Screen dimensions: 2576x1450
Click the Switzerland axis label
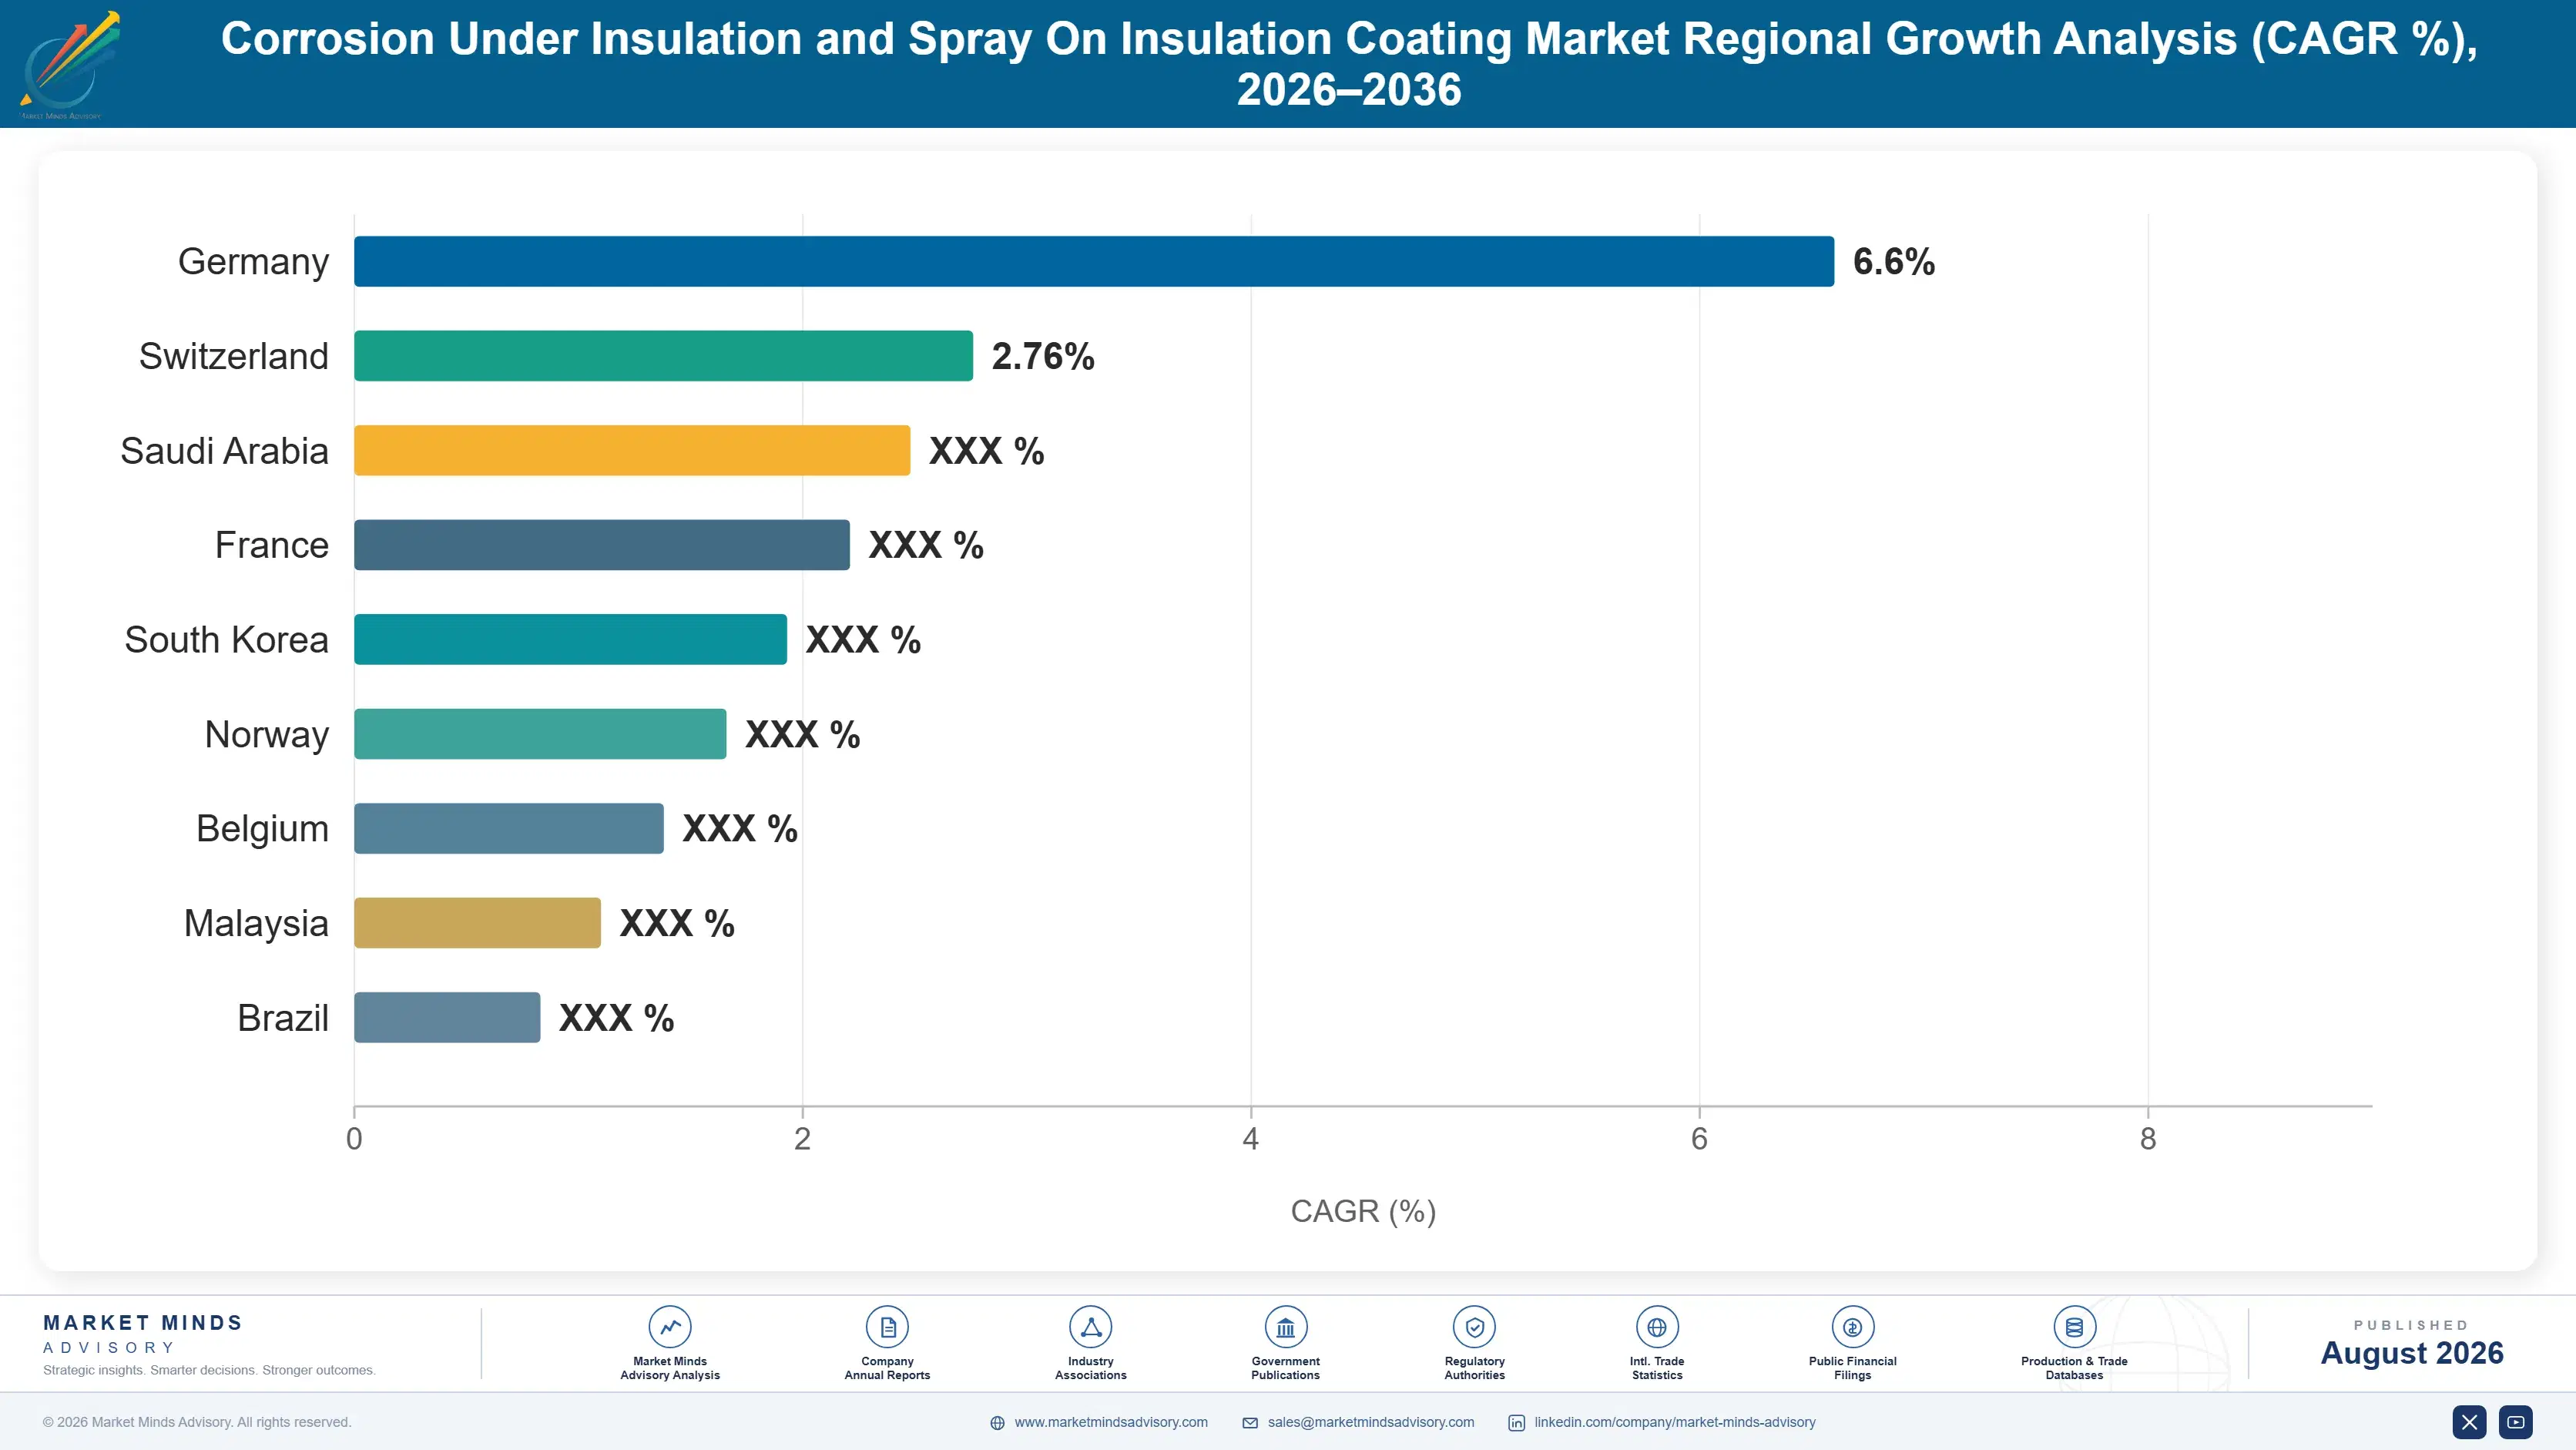234,356
